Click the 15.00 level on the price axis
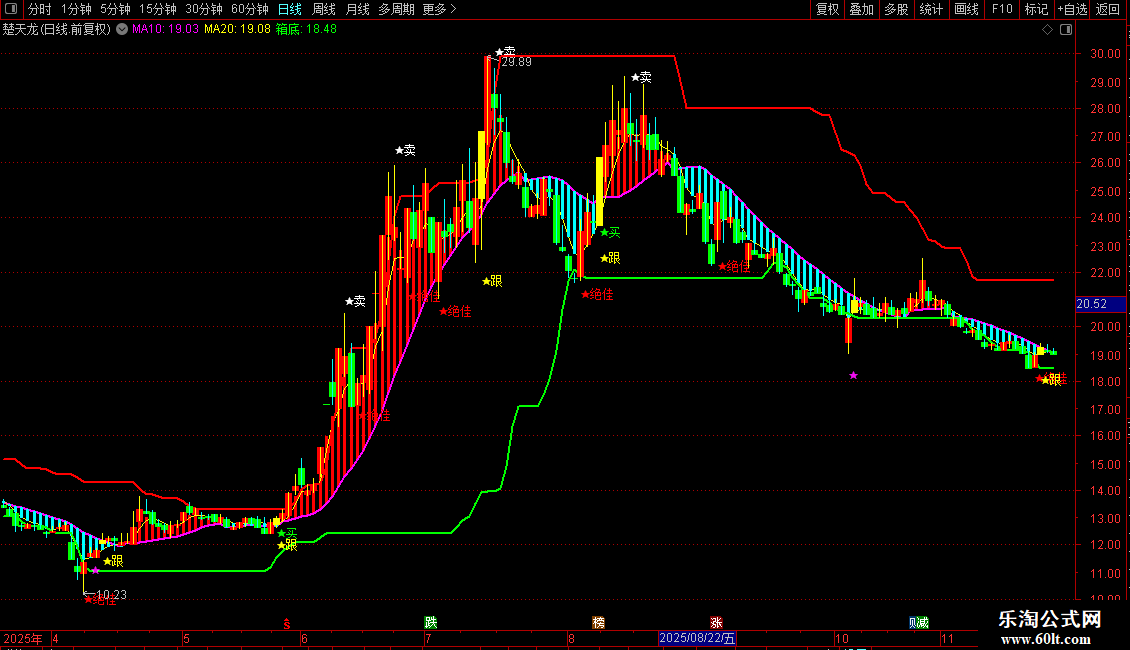Viewport: 1130px width, 650px height. (1105, 465)
